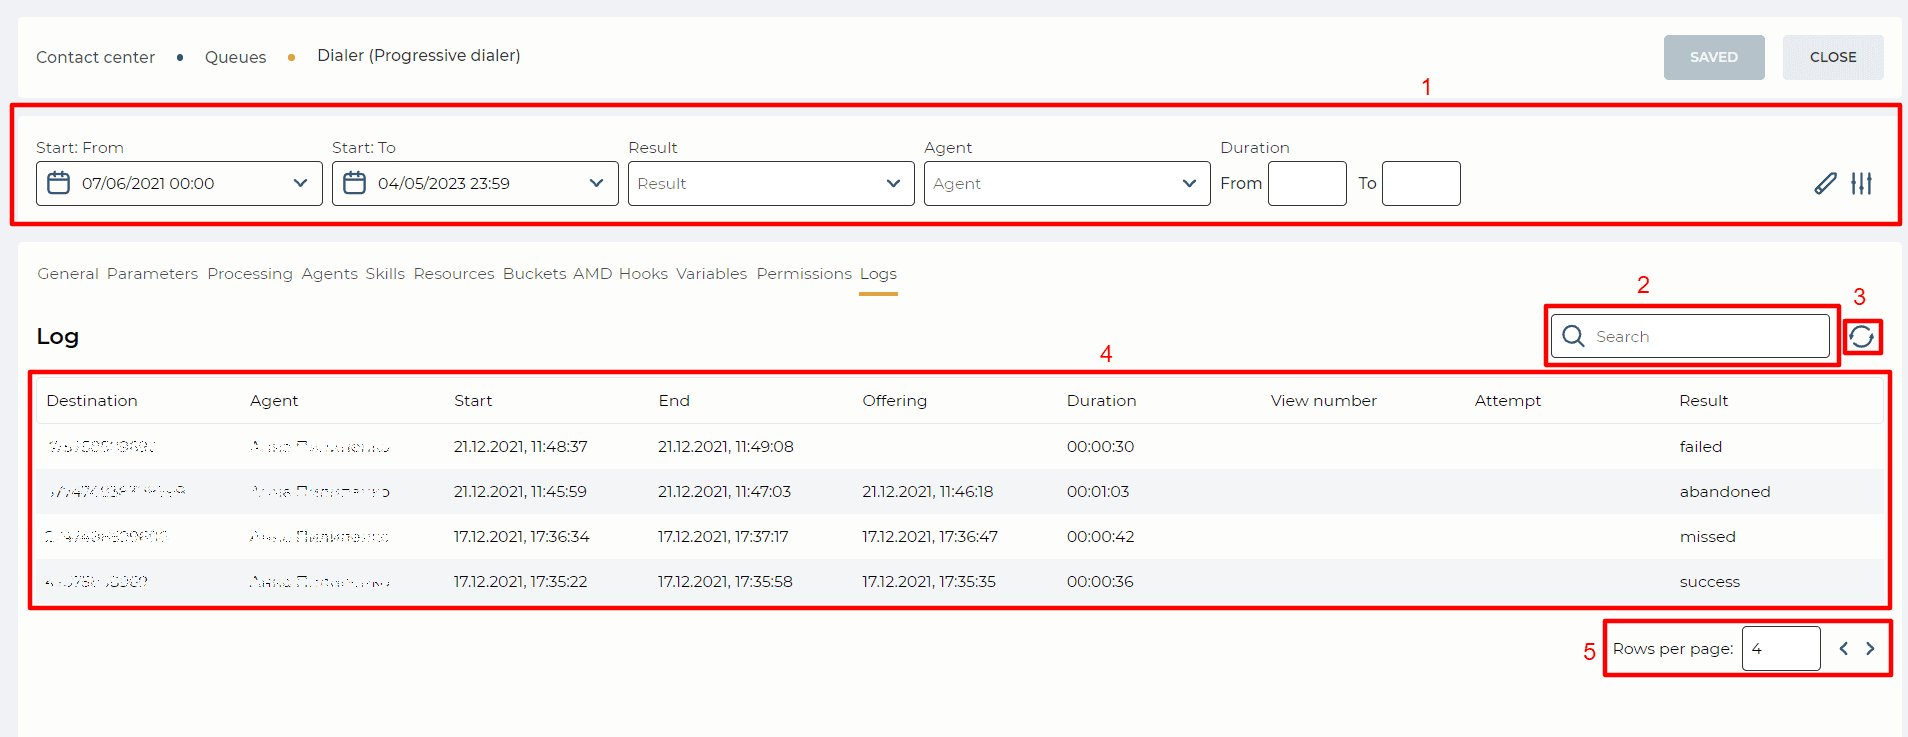Viewport: 1908px width, 737px height.
Task: Click duration 00:01:03 cell
Action: coord(1098,491)
